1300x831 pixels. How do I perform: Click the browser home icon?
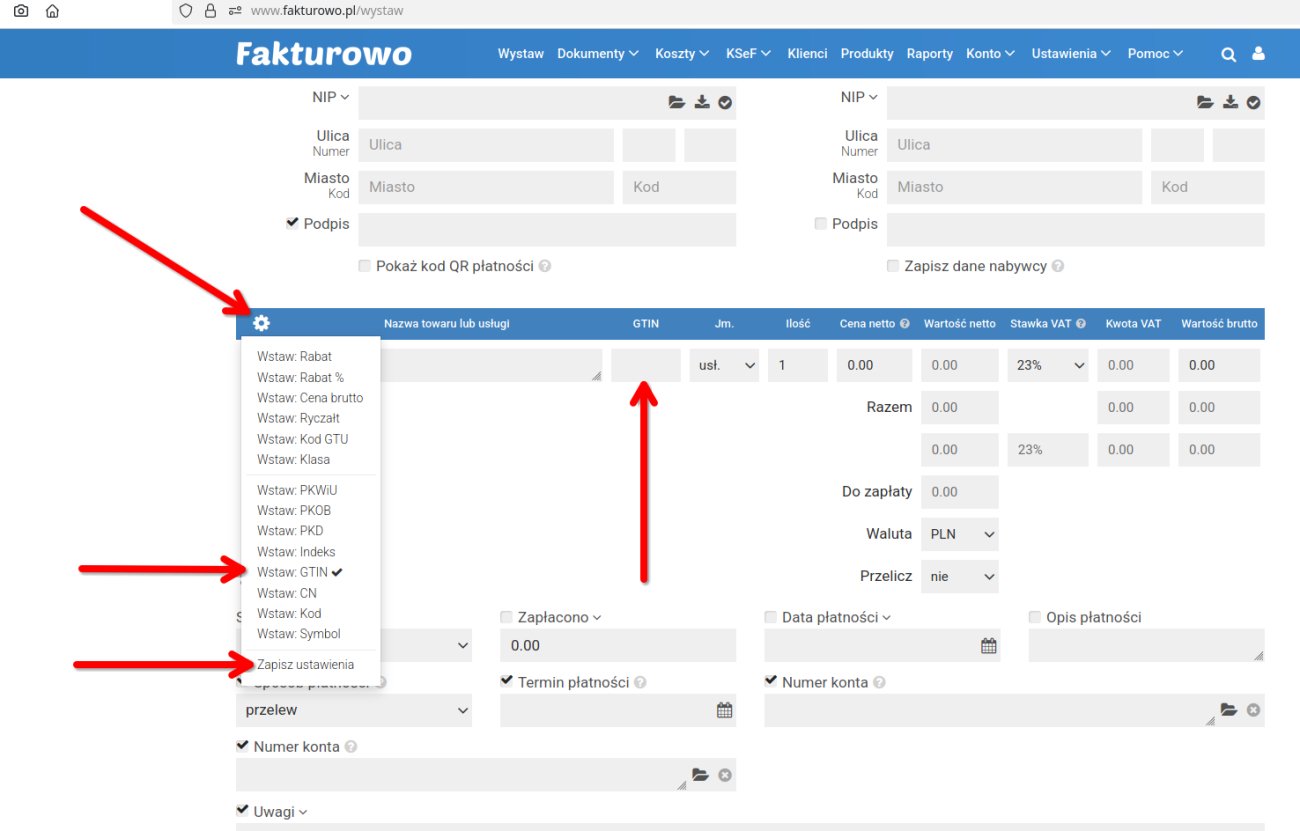(x=52, y=11)
